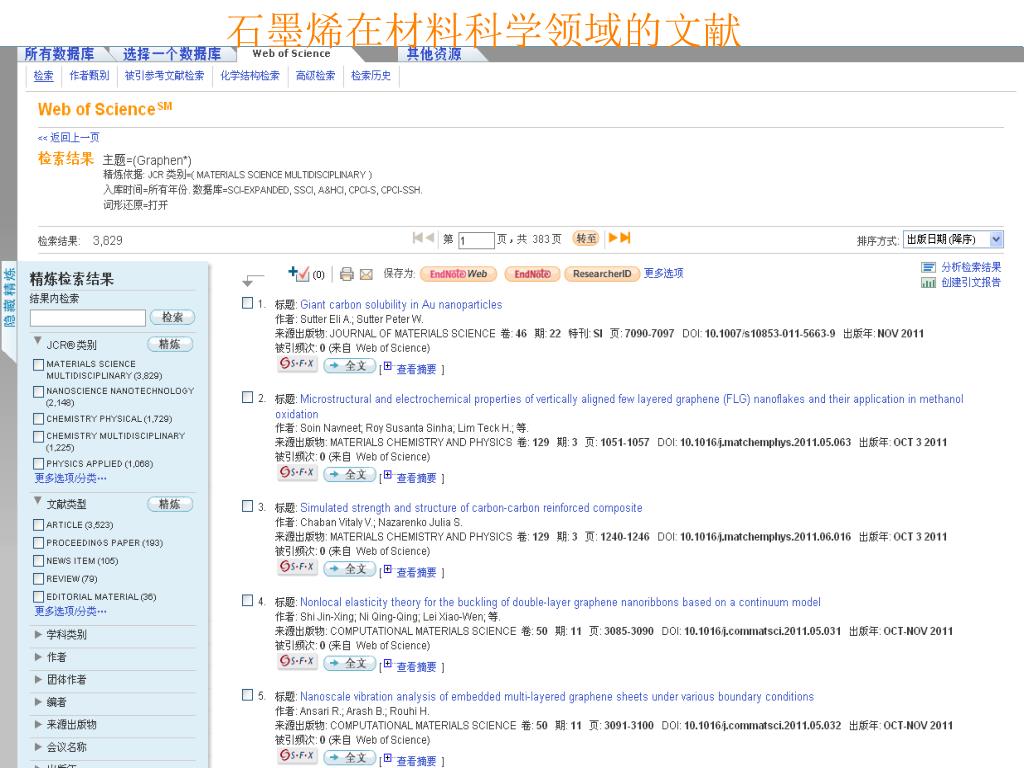Click 转至 go-to-page button

pos(586,238)
